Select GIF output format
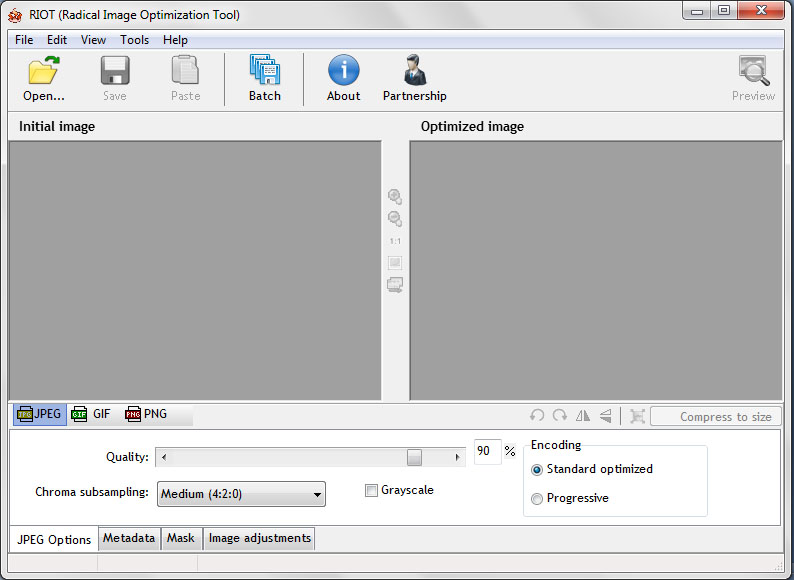The image size is (794, 580). click(x=91, y=414)
